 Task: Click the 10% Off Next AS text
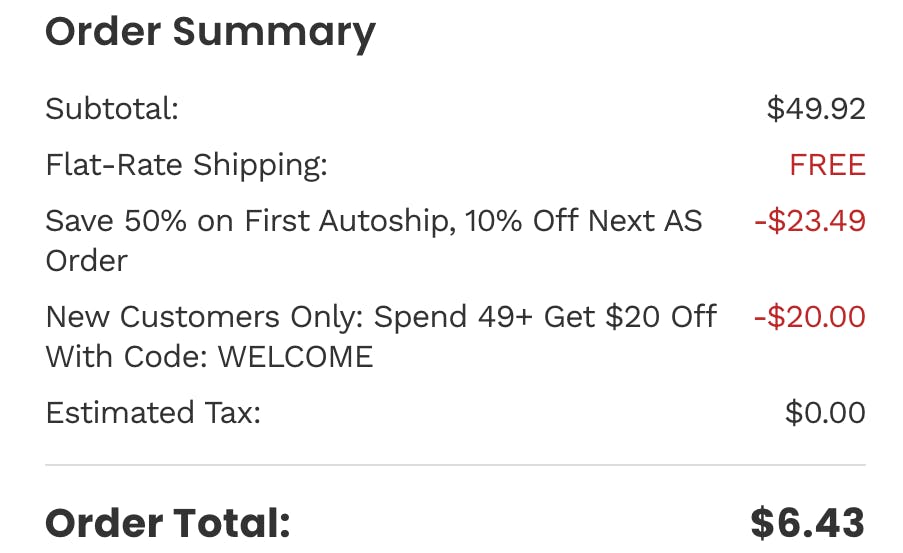click(583, 221)
